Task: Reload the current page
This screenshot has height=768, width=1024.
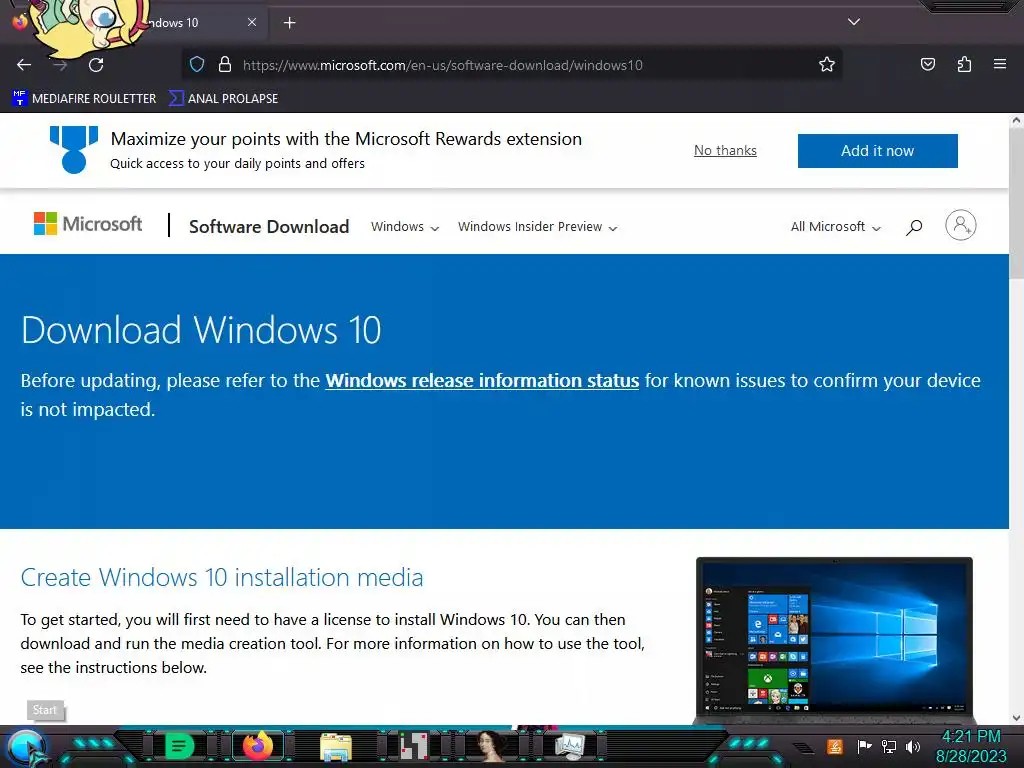Action: pyautogui.click(x=96, y=65)
